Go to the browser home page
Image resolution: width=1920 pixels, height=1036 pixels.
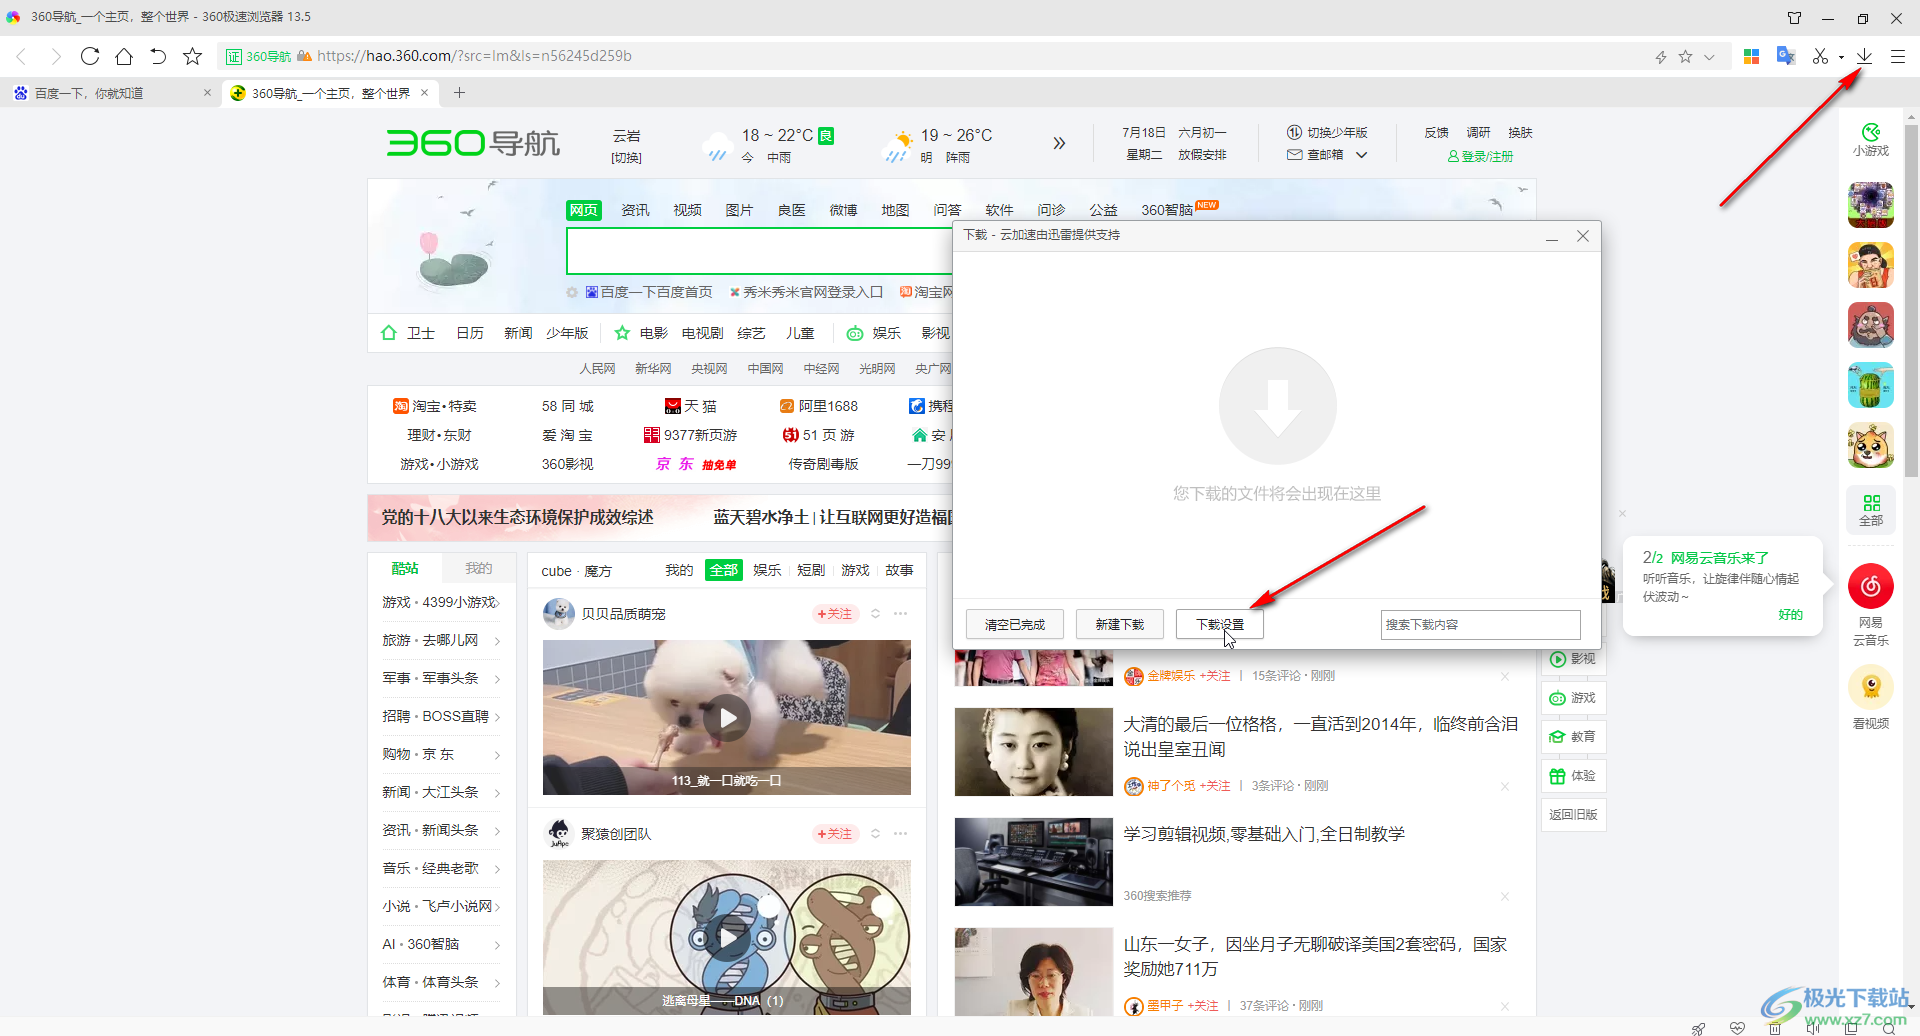pyautogui.click(x=124, y=56)
